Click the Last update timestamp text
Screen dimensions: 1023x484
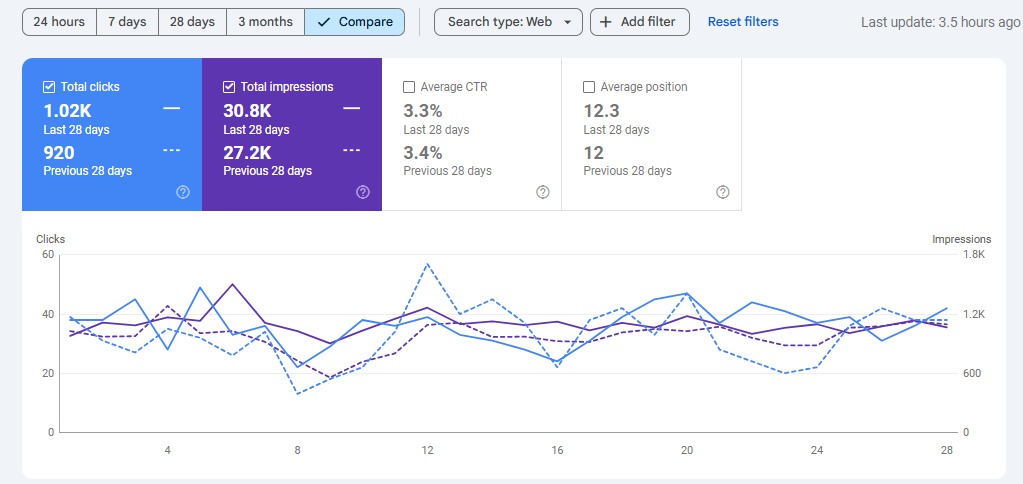(940, 22)
